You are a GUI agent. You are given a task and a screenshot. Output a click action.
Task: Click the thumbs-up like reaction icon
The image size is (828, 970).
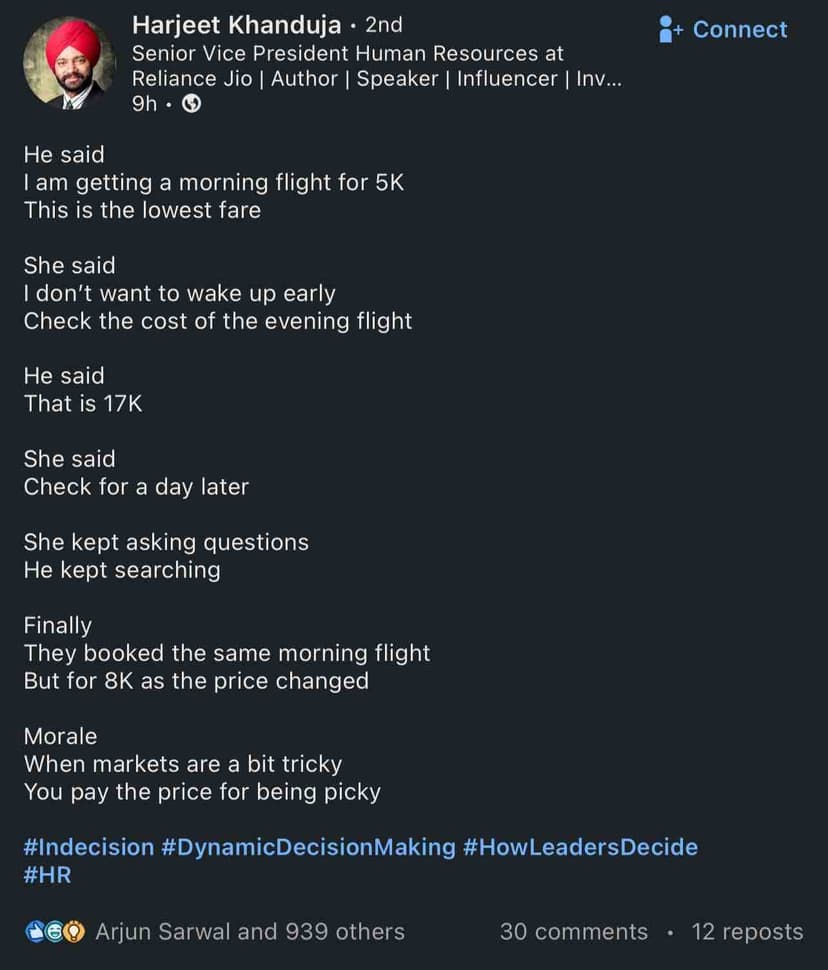[35, 932]
